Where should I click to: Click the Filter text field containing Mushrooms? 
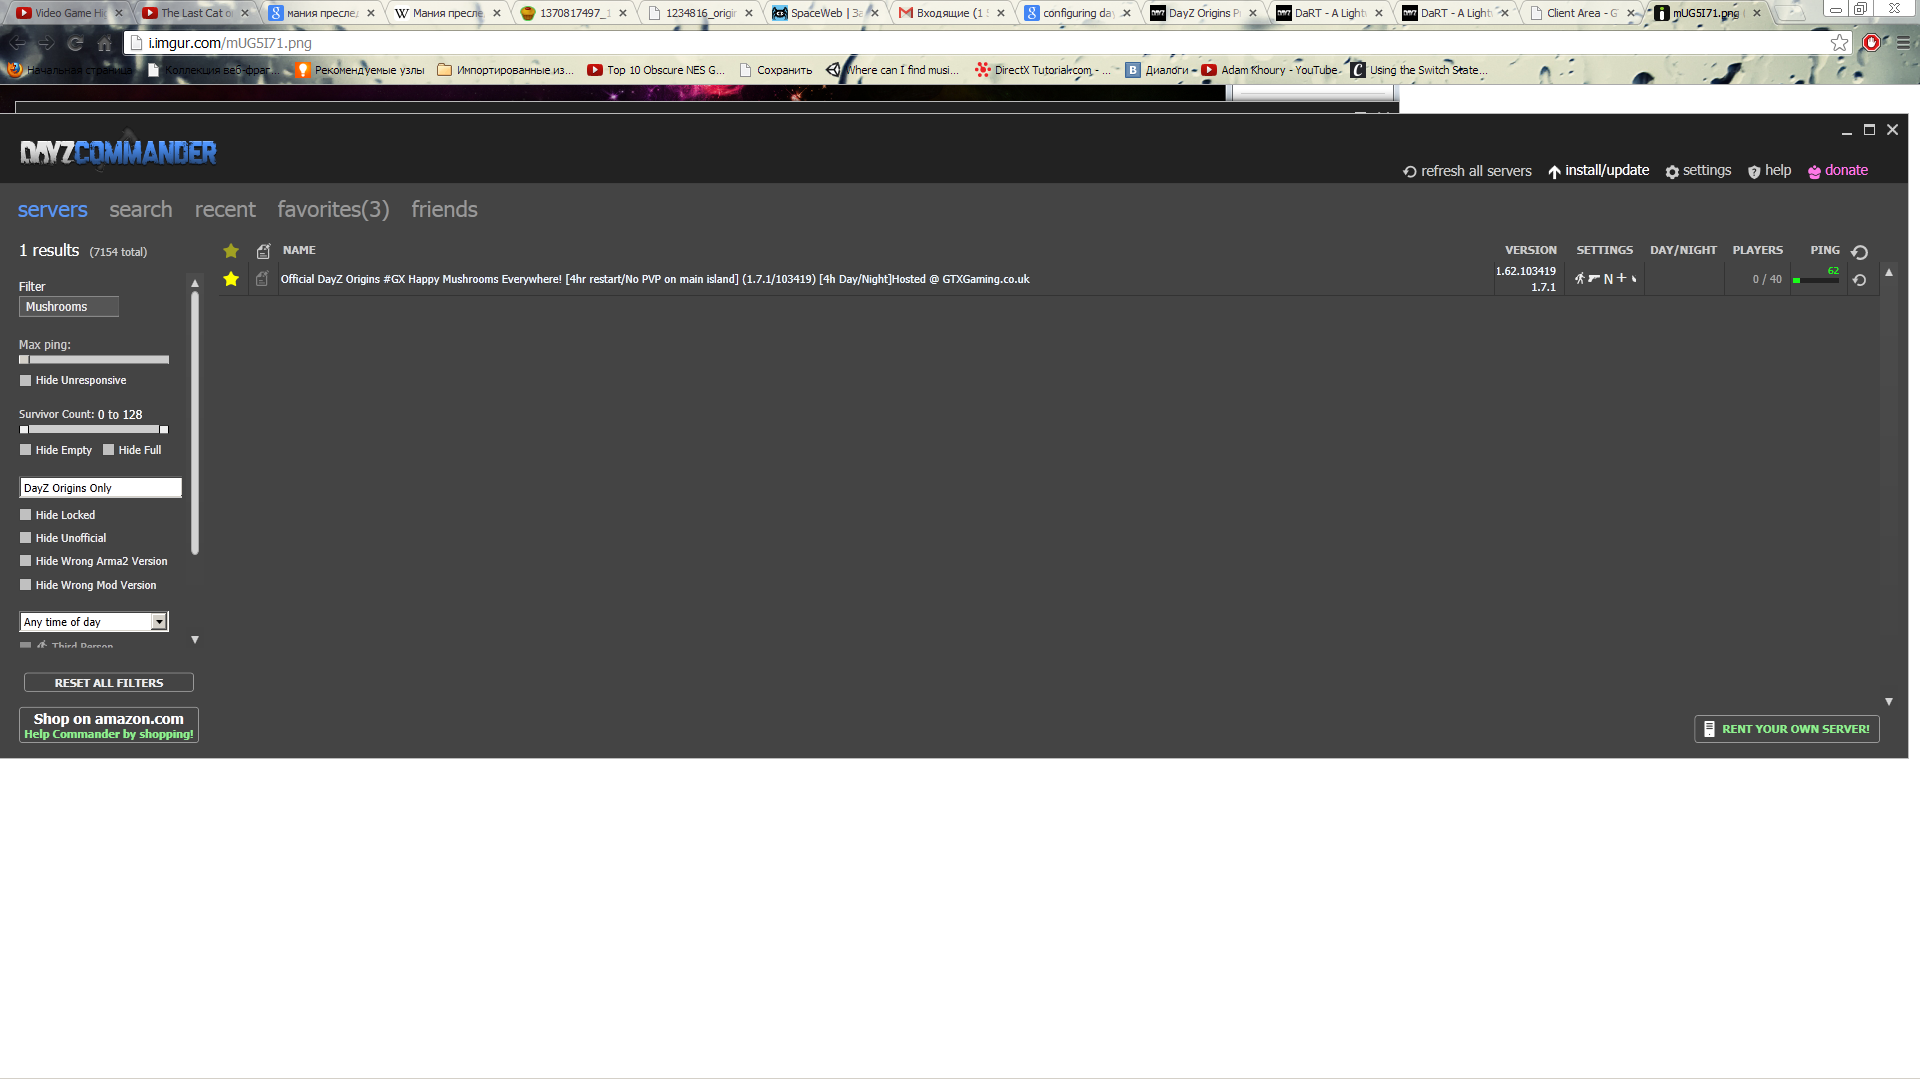(x=69, y=307)
